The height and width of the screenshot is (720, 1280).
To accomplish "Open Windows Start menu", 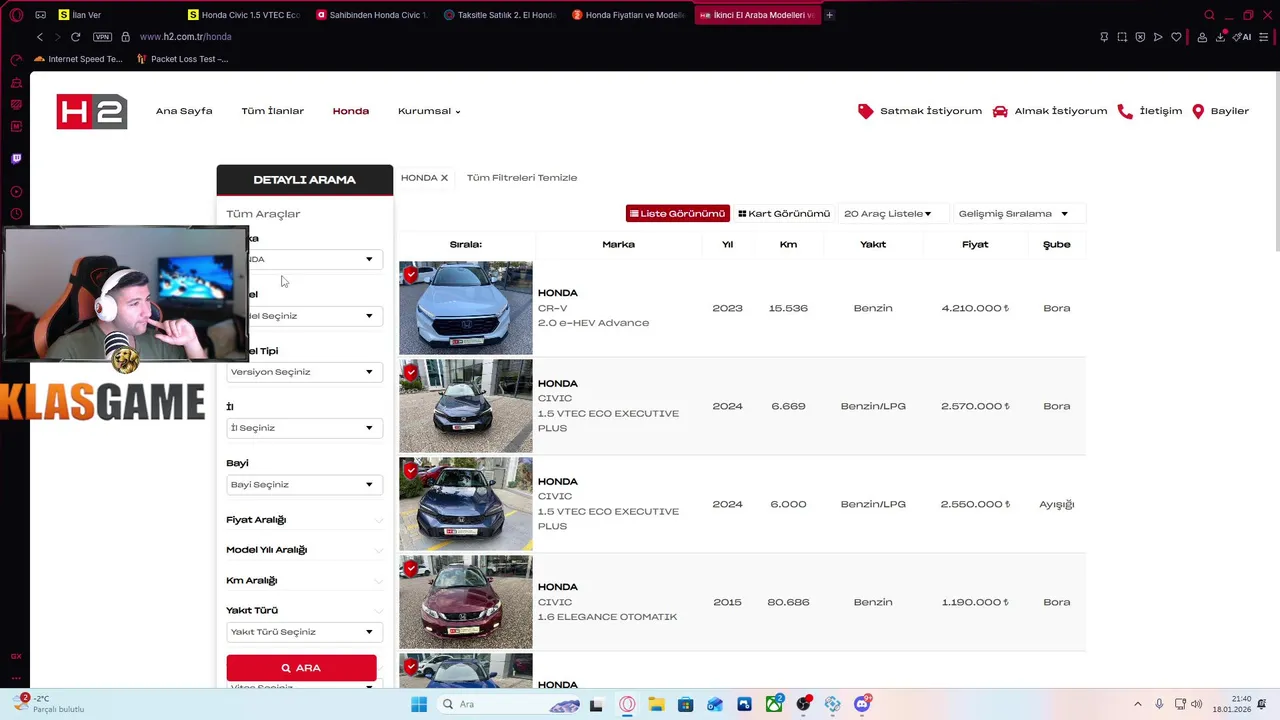I will point(419,704).
